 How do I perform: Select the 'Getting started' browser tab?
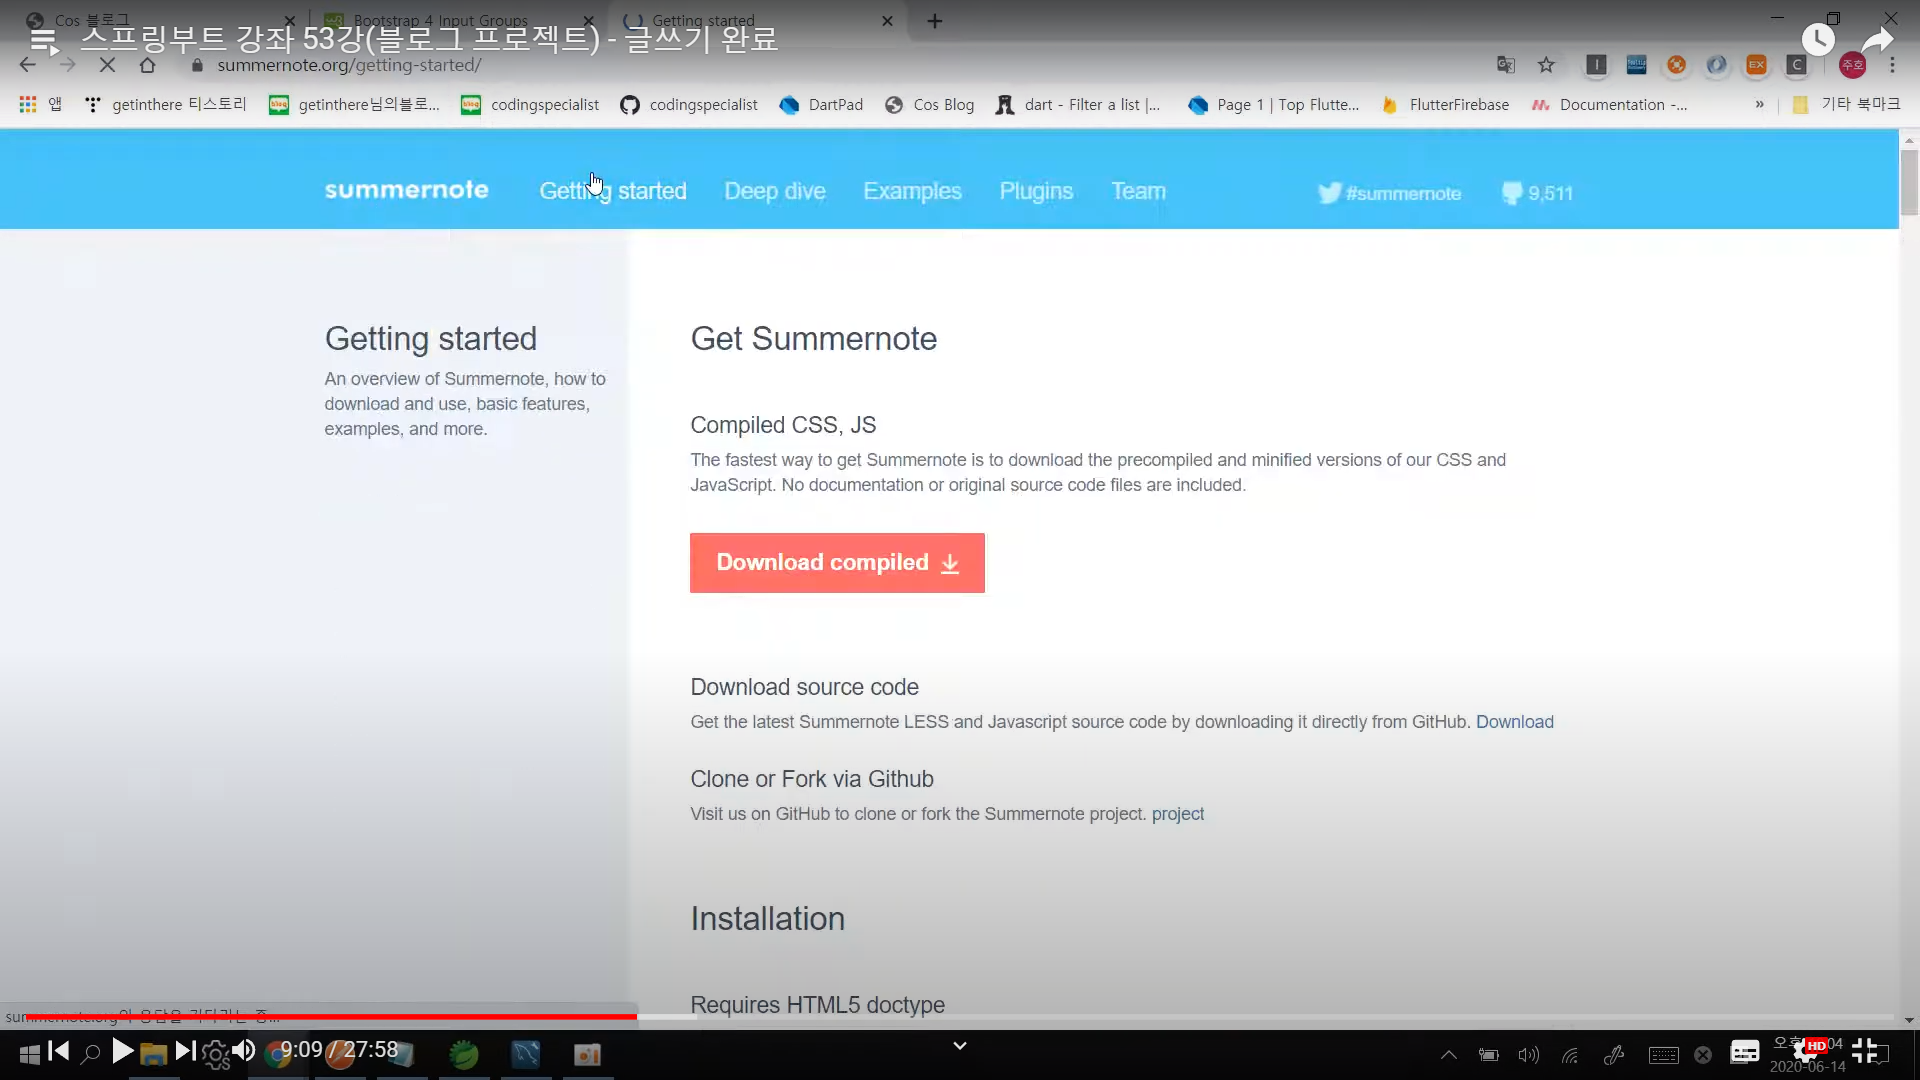(x=703, y=21)
